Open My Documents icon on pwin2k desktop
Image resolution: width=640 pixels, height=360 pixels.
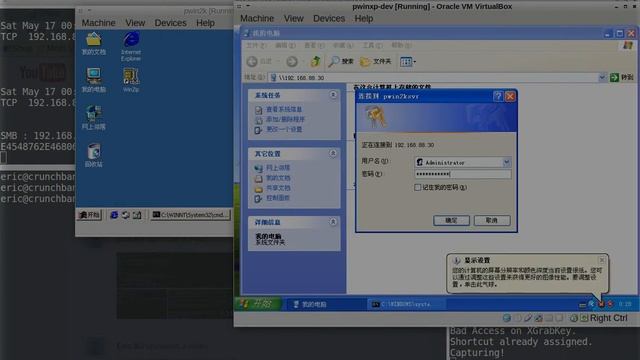[93, 44]
